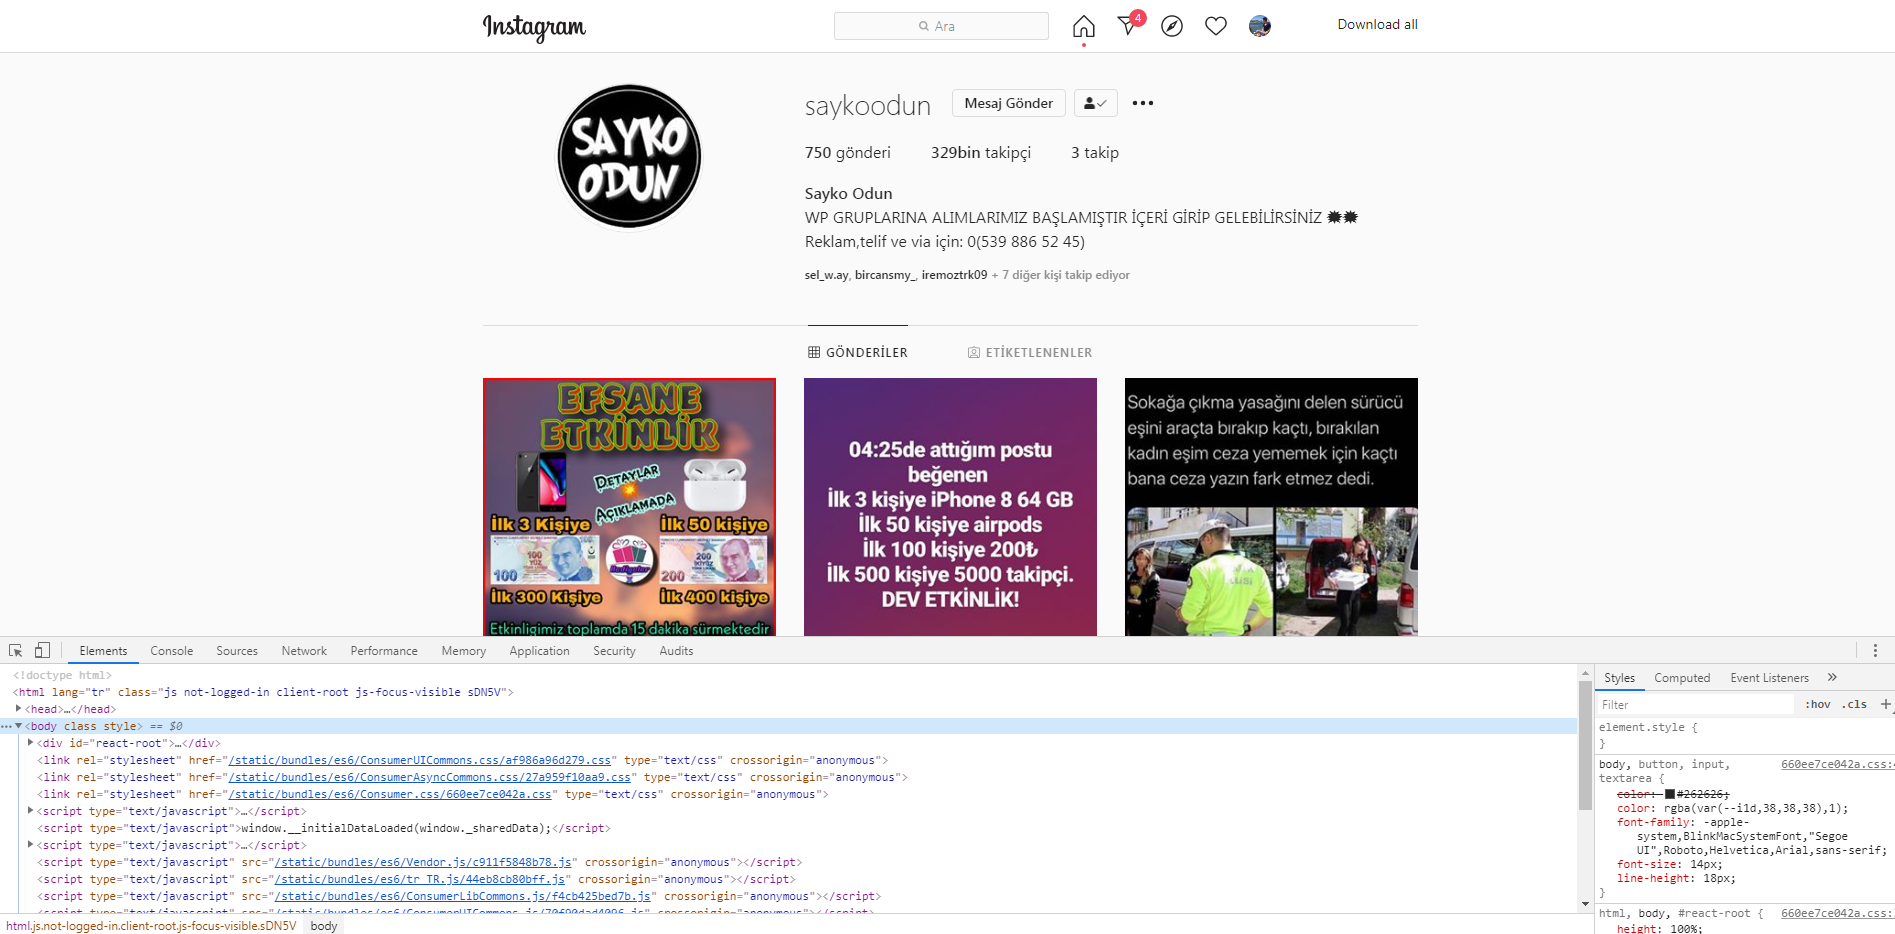The width and height of the screenshot is (1895, 934).
Task: Click the Ara search field
Action: [941, 26]
